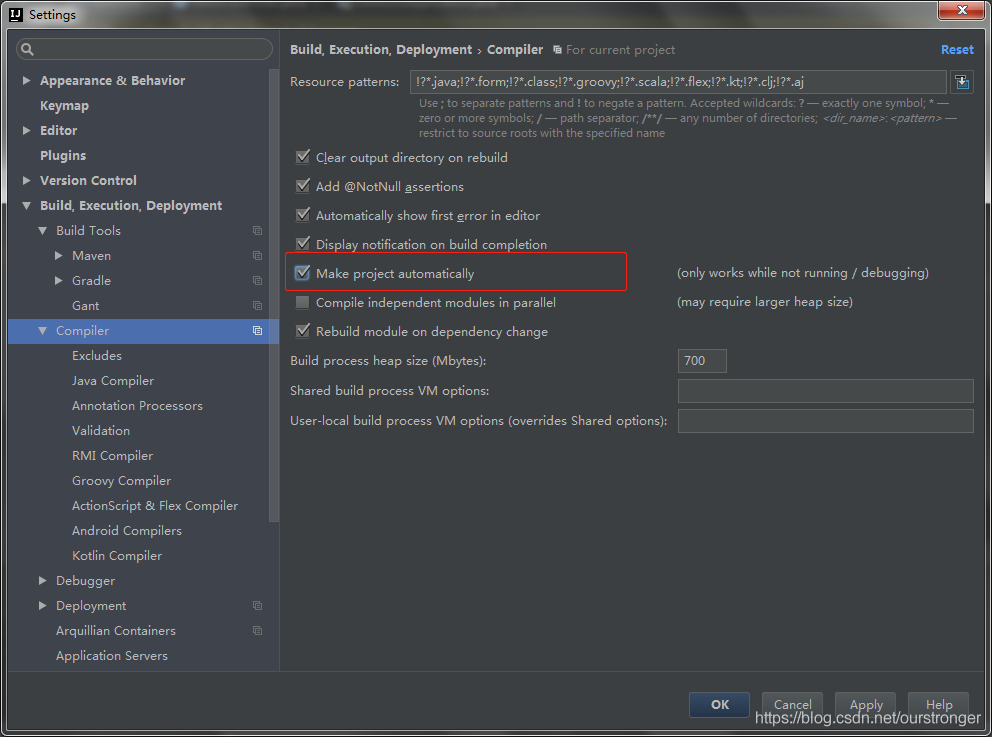Image resolution: width=992 pixels, height=737 pixels.
Task: Select Gant under Build Tools
Action: (85, 306)
